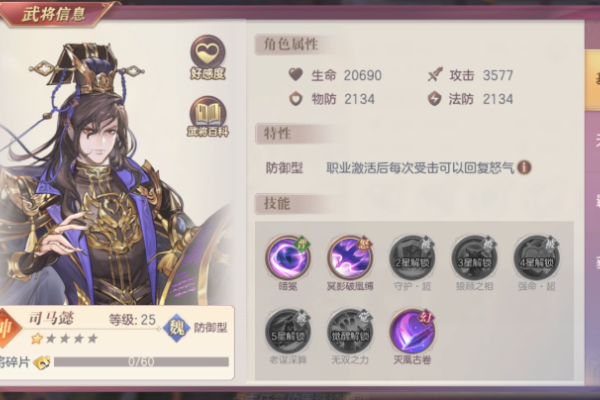Click the hero star rating row

point(65,339)
